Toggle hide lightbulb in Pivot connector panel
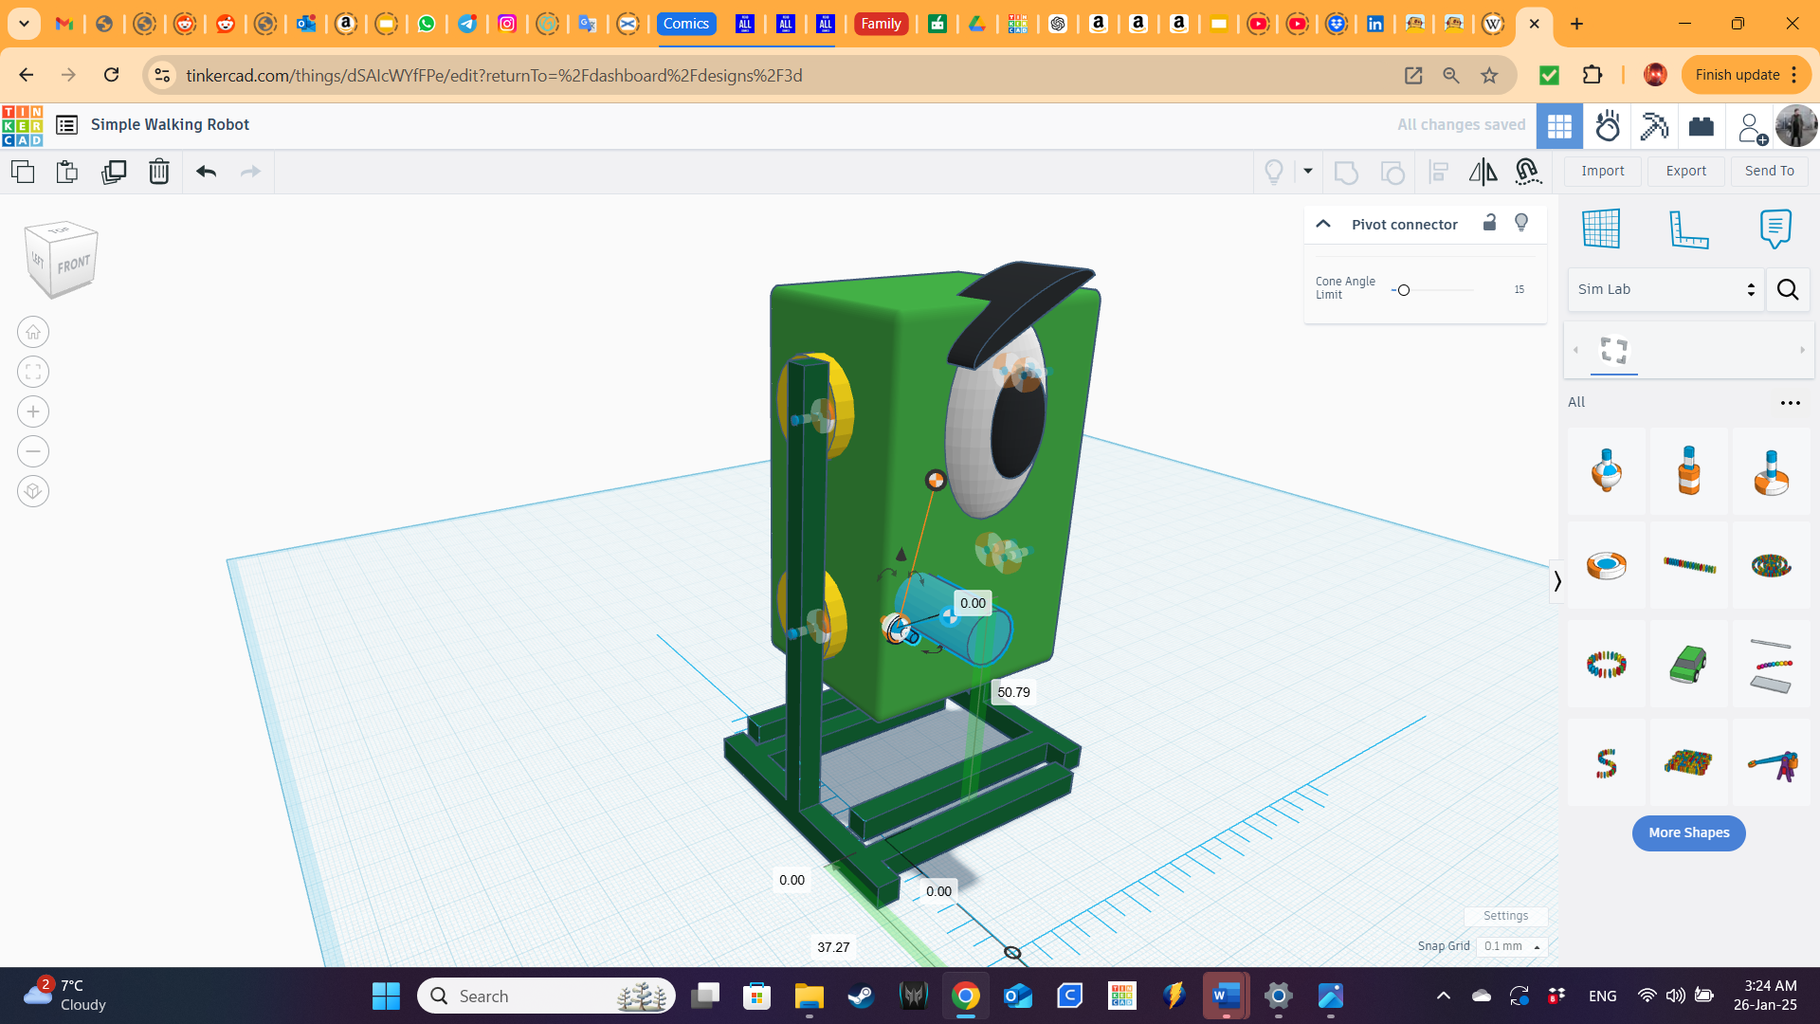Screen dimensions: 1820x1024 click(1521, 222)
